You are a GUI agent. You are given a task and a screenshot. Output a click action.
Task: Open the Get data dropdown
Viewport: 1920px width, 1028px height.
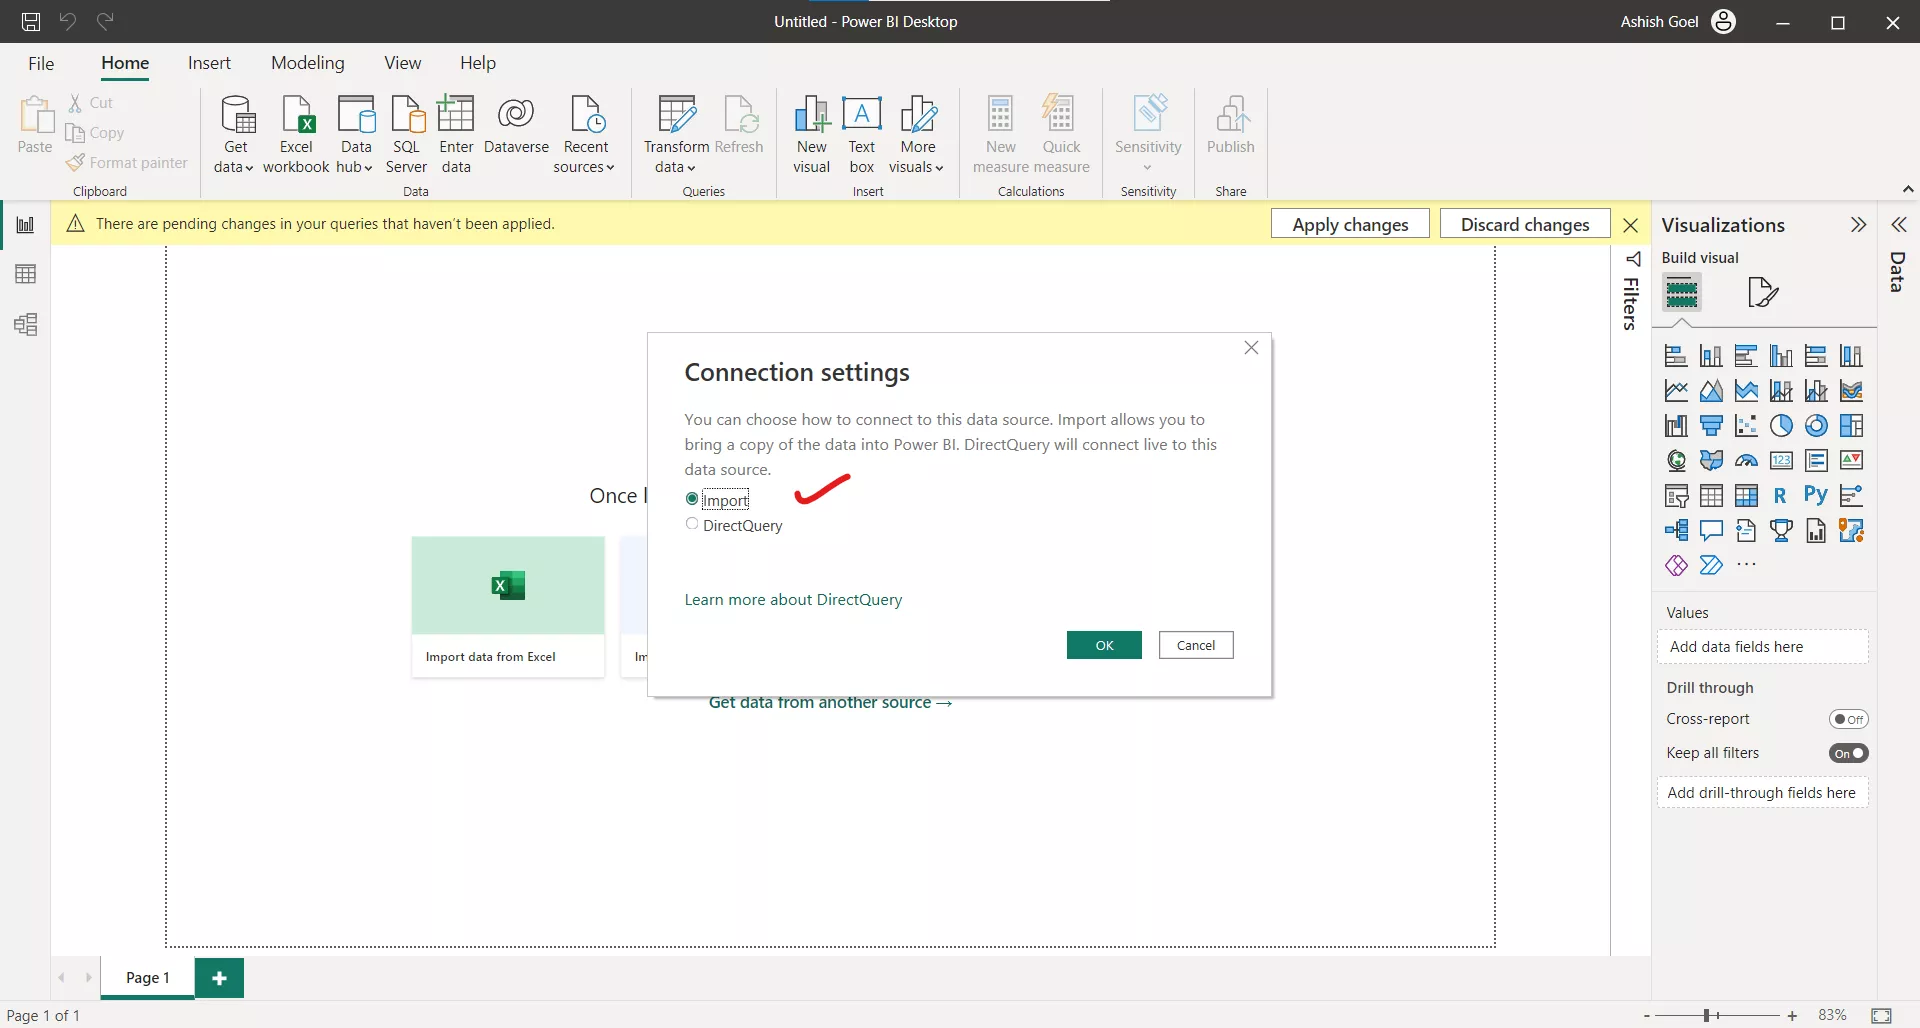(x=234, y=133)
